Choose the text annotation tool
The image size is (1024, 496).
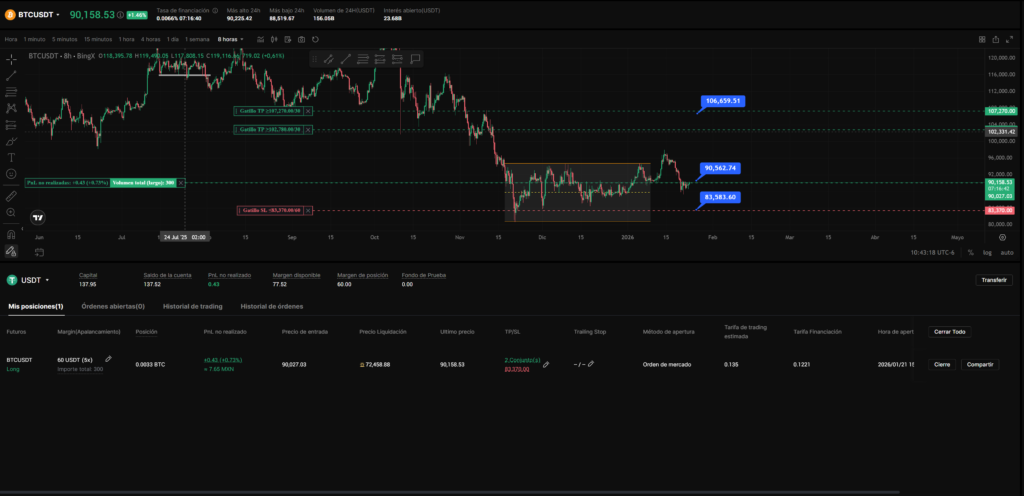11,157
